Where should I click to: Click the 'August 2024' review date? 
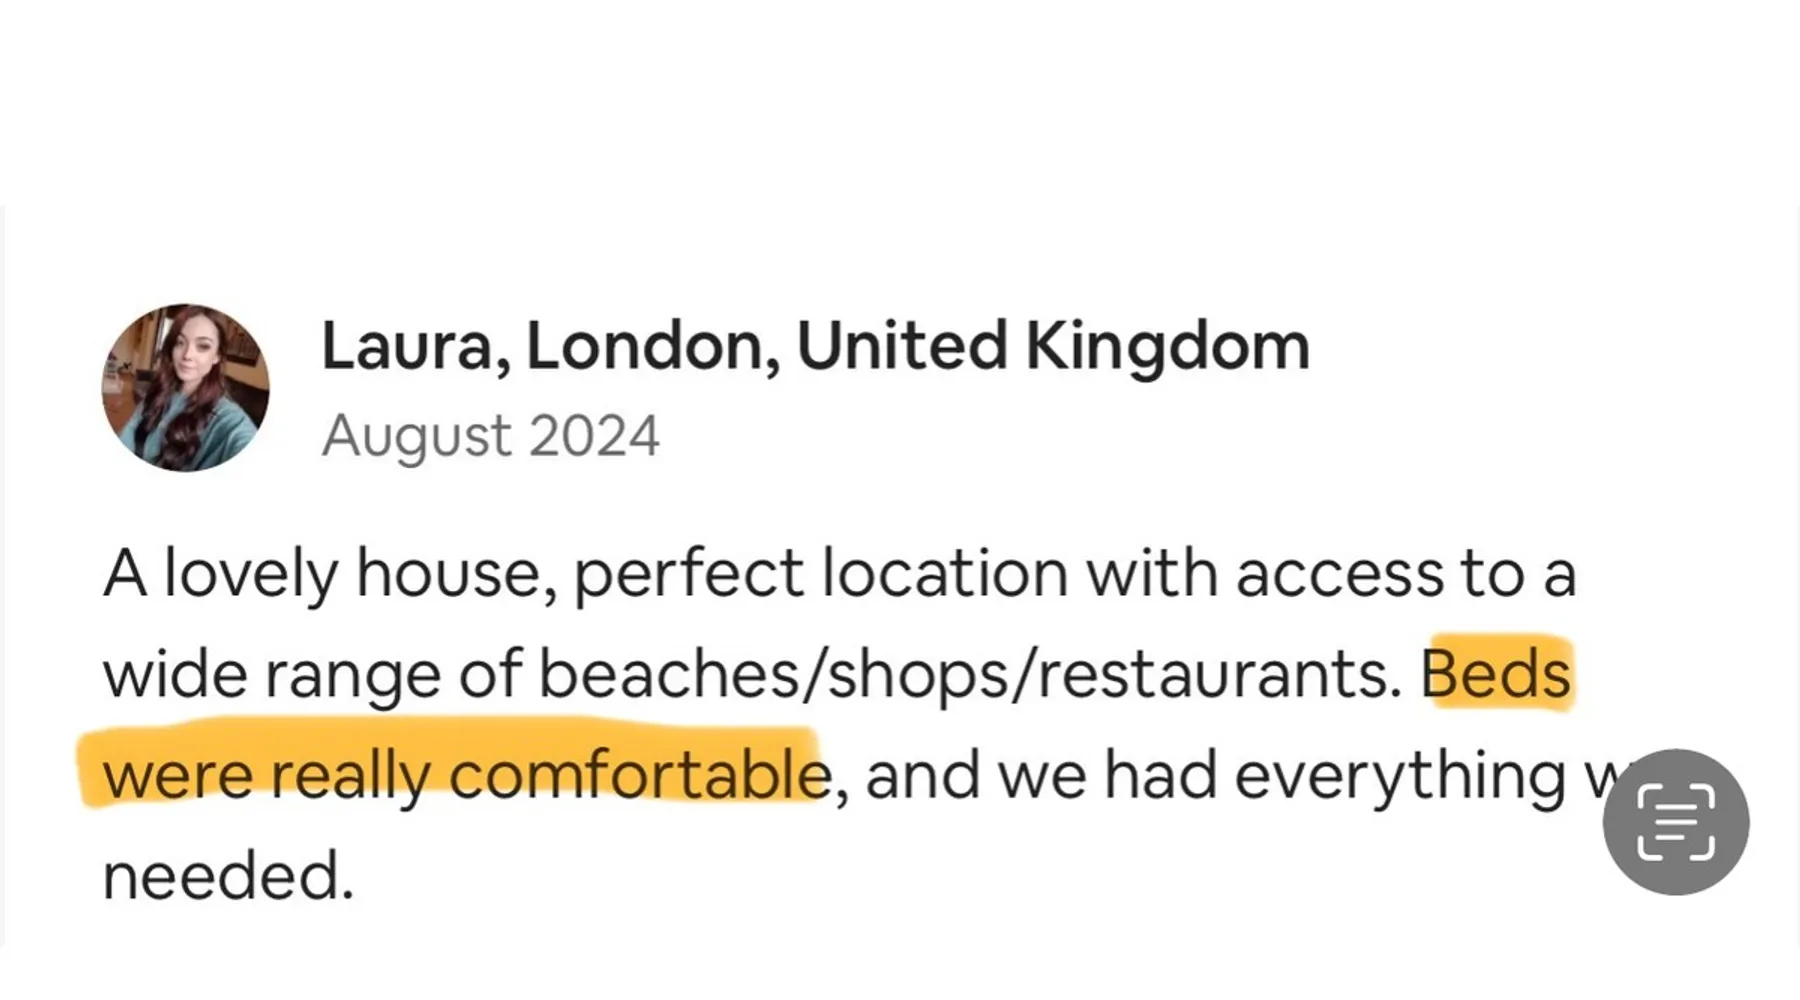point(490,436)
